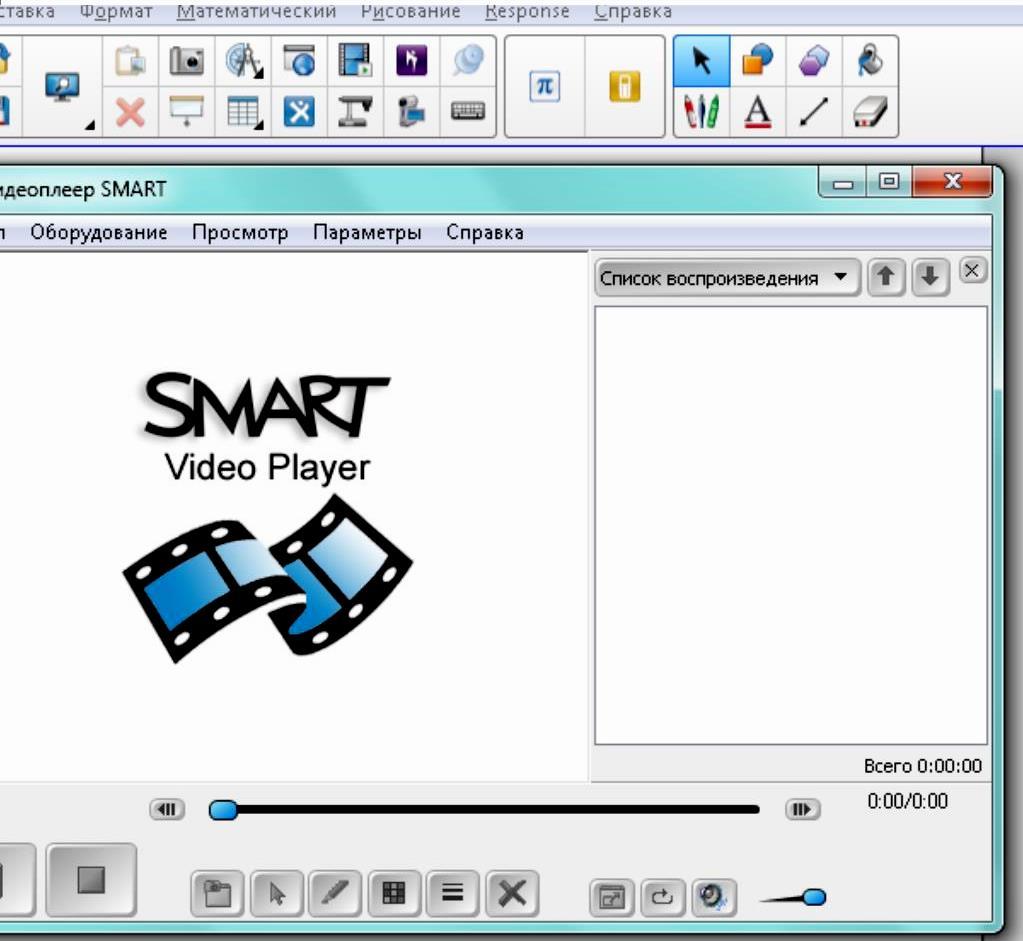Click the web browser globe icon
Screen dimensions: 1023x941
click(x=299, y=61)
